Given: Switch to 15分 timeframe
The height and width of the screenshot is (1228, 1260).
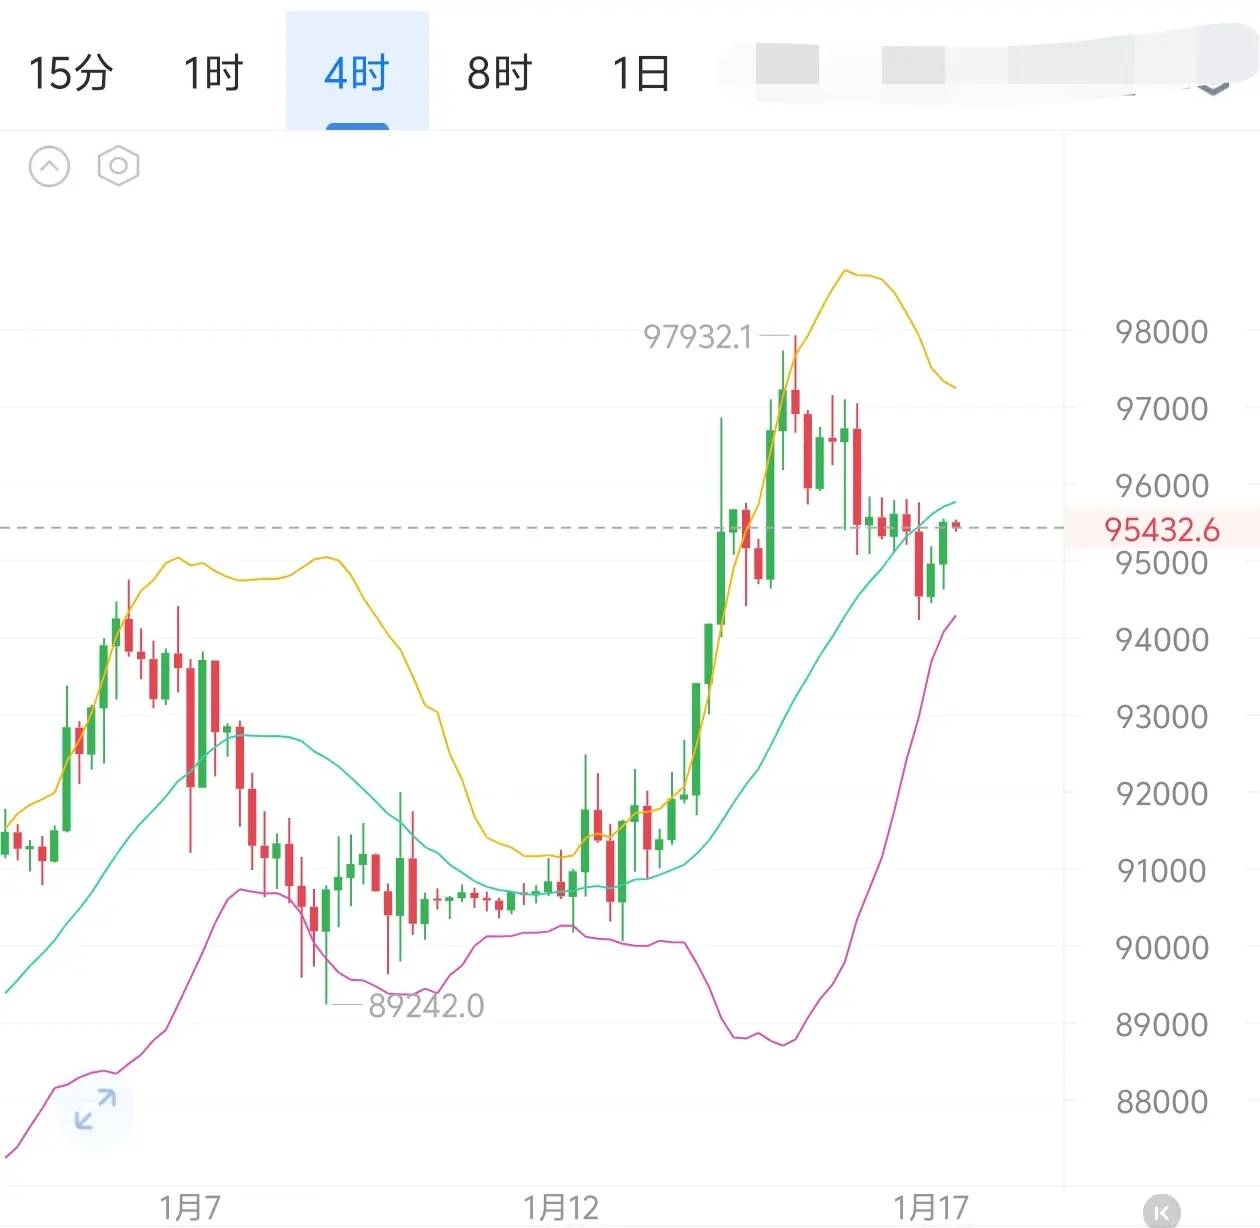Looking at the screenshot, I should pyautogui.click(x=70, y=73).
